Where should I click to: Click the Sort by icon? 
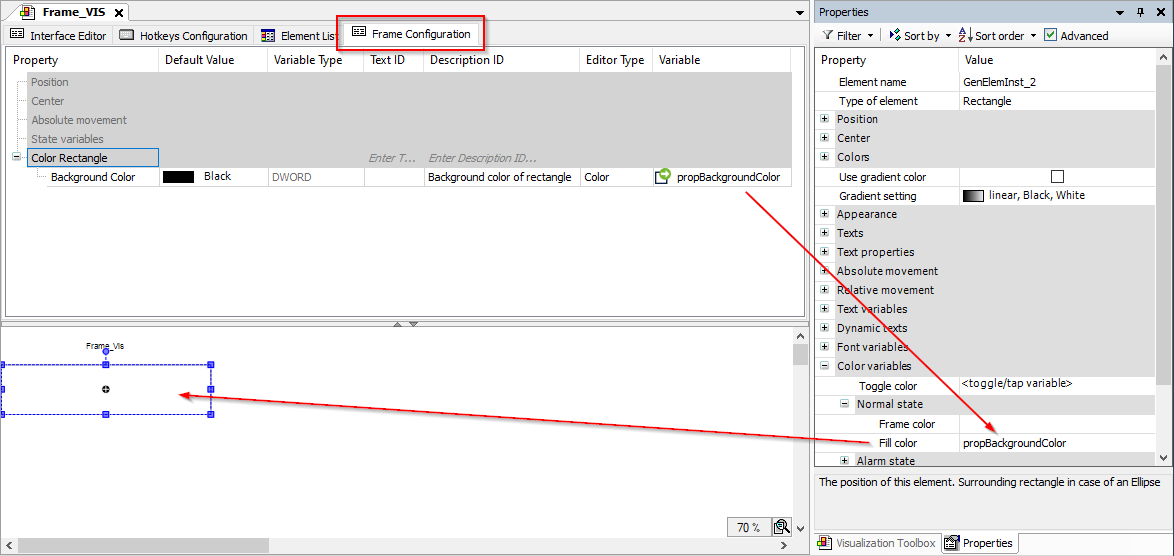pos(895,35)
